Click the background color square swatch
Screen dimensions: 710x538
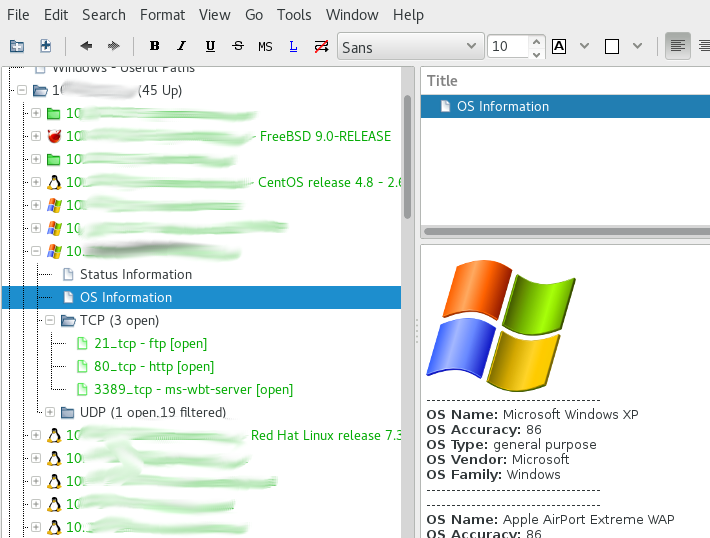(612, 46)
